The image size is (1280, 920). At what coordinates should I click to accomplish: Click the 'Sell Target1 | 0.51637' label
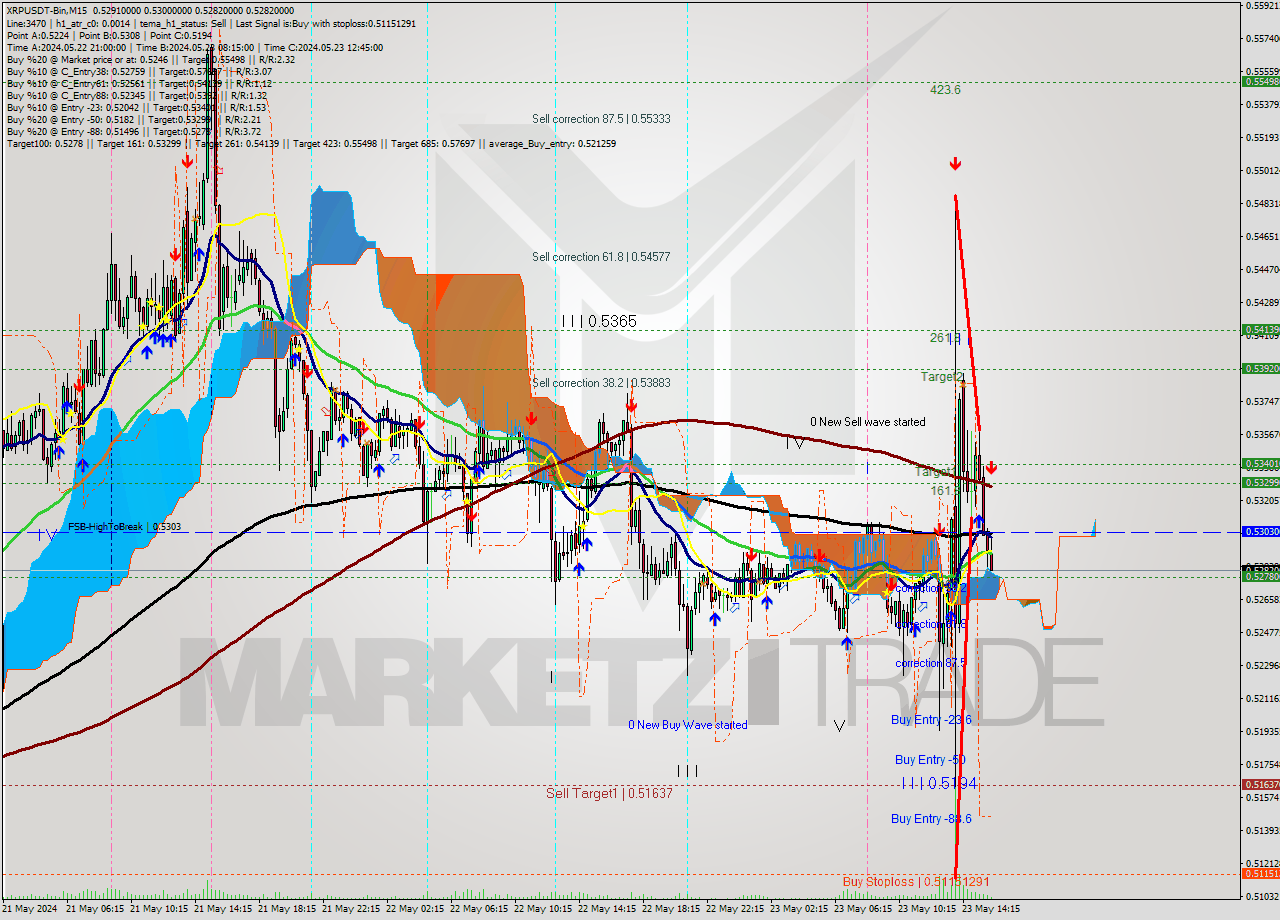click(609, 793)
